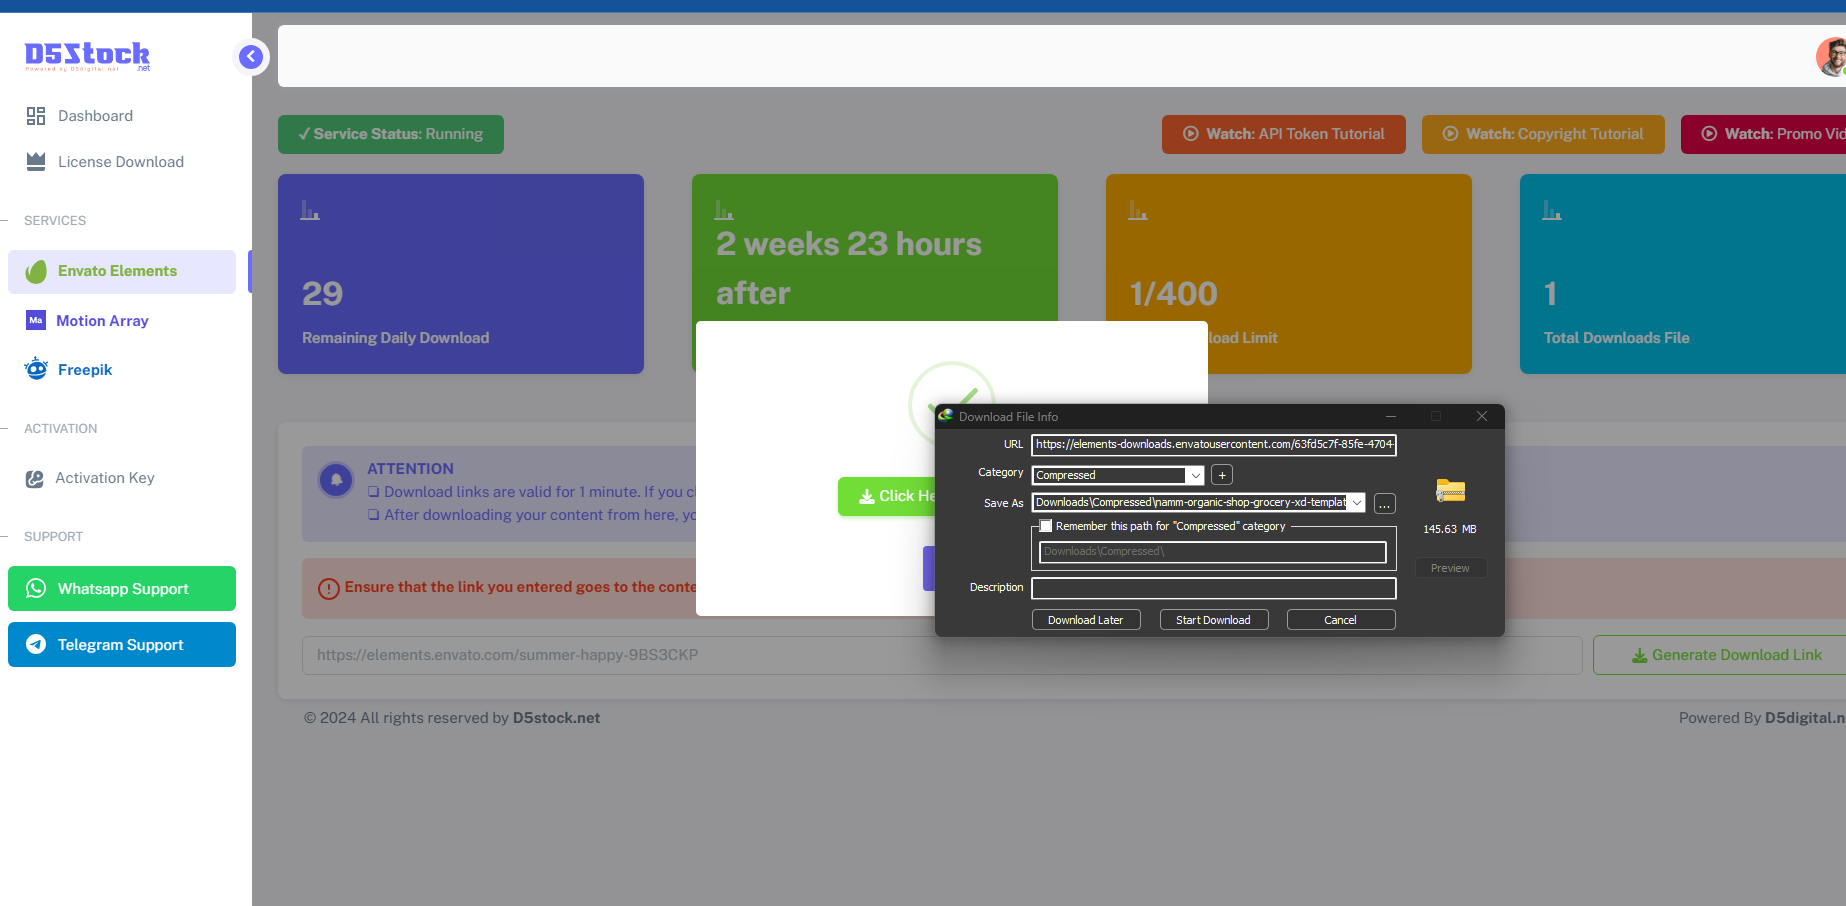Screen dimensions: 1846x906
Task: Expand the Save As path dropdown
Action: click(x=1357, y=503)
